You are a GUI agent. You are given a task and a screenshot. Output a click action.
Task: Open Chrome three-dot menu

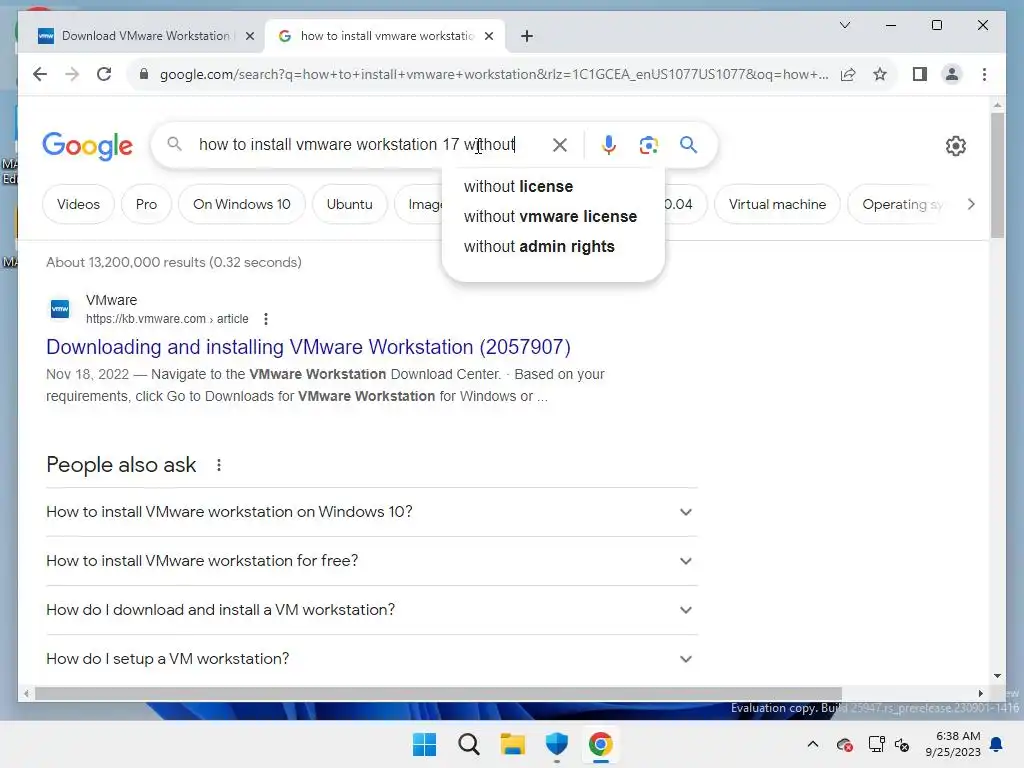(x=984, y=74)
